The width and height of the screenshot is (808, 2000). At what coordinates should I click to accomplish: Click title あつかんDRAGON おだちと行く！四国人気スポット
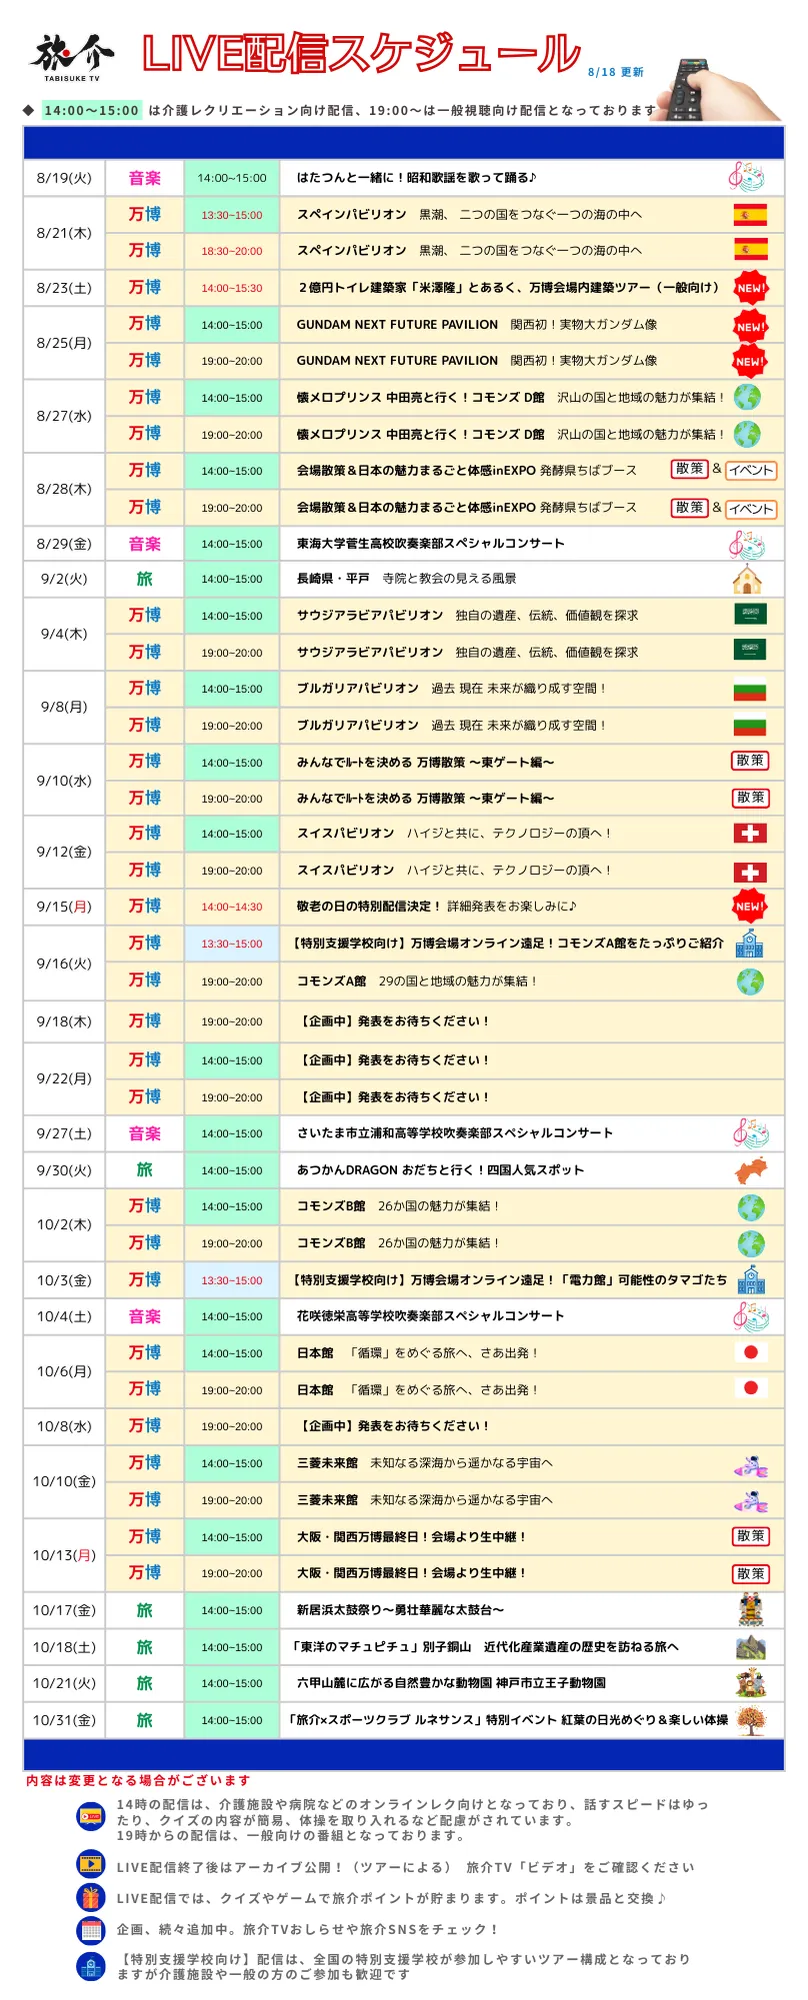[440, 1170]
